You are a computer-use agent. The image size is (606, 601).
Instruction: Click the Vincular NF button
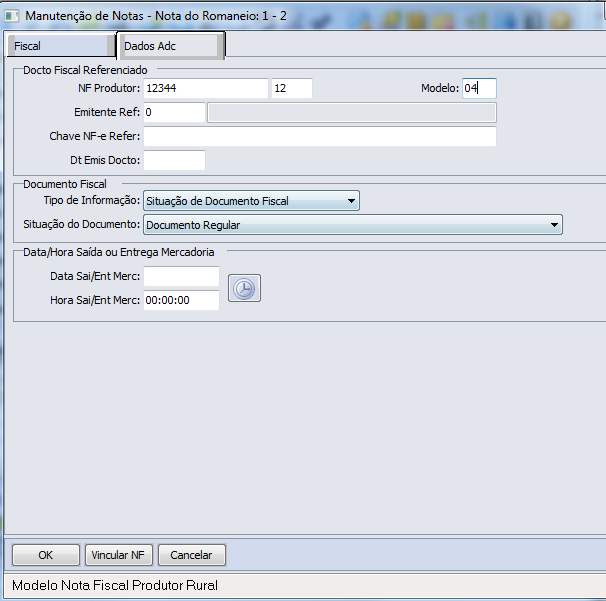[119, 555]
